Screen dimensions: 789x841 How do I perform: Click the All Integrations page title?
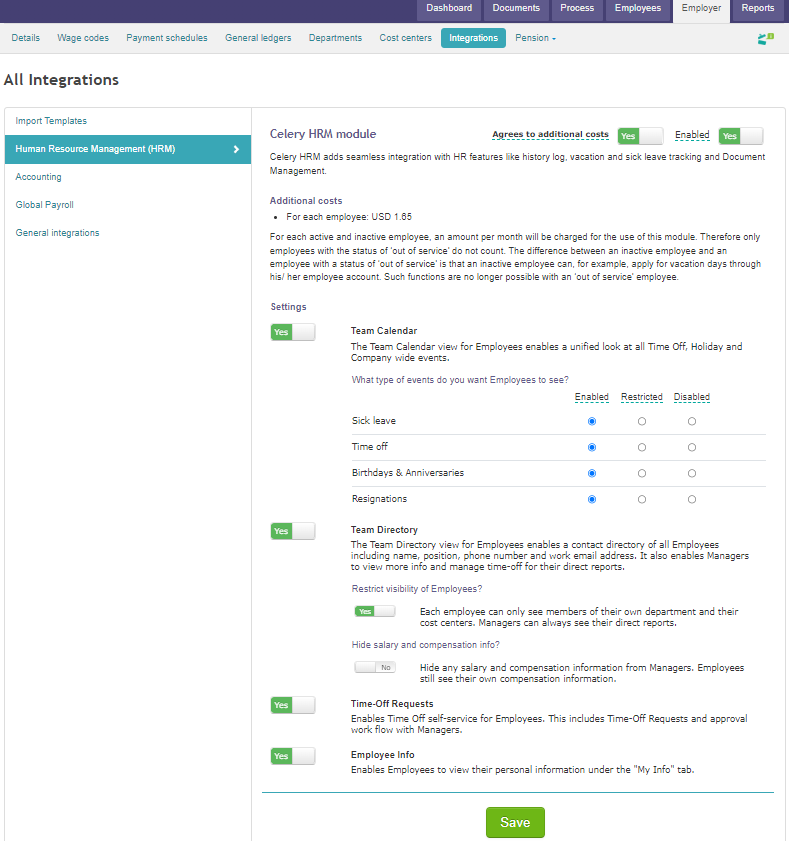pos(61,80)
